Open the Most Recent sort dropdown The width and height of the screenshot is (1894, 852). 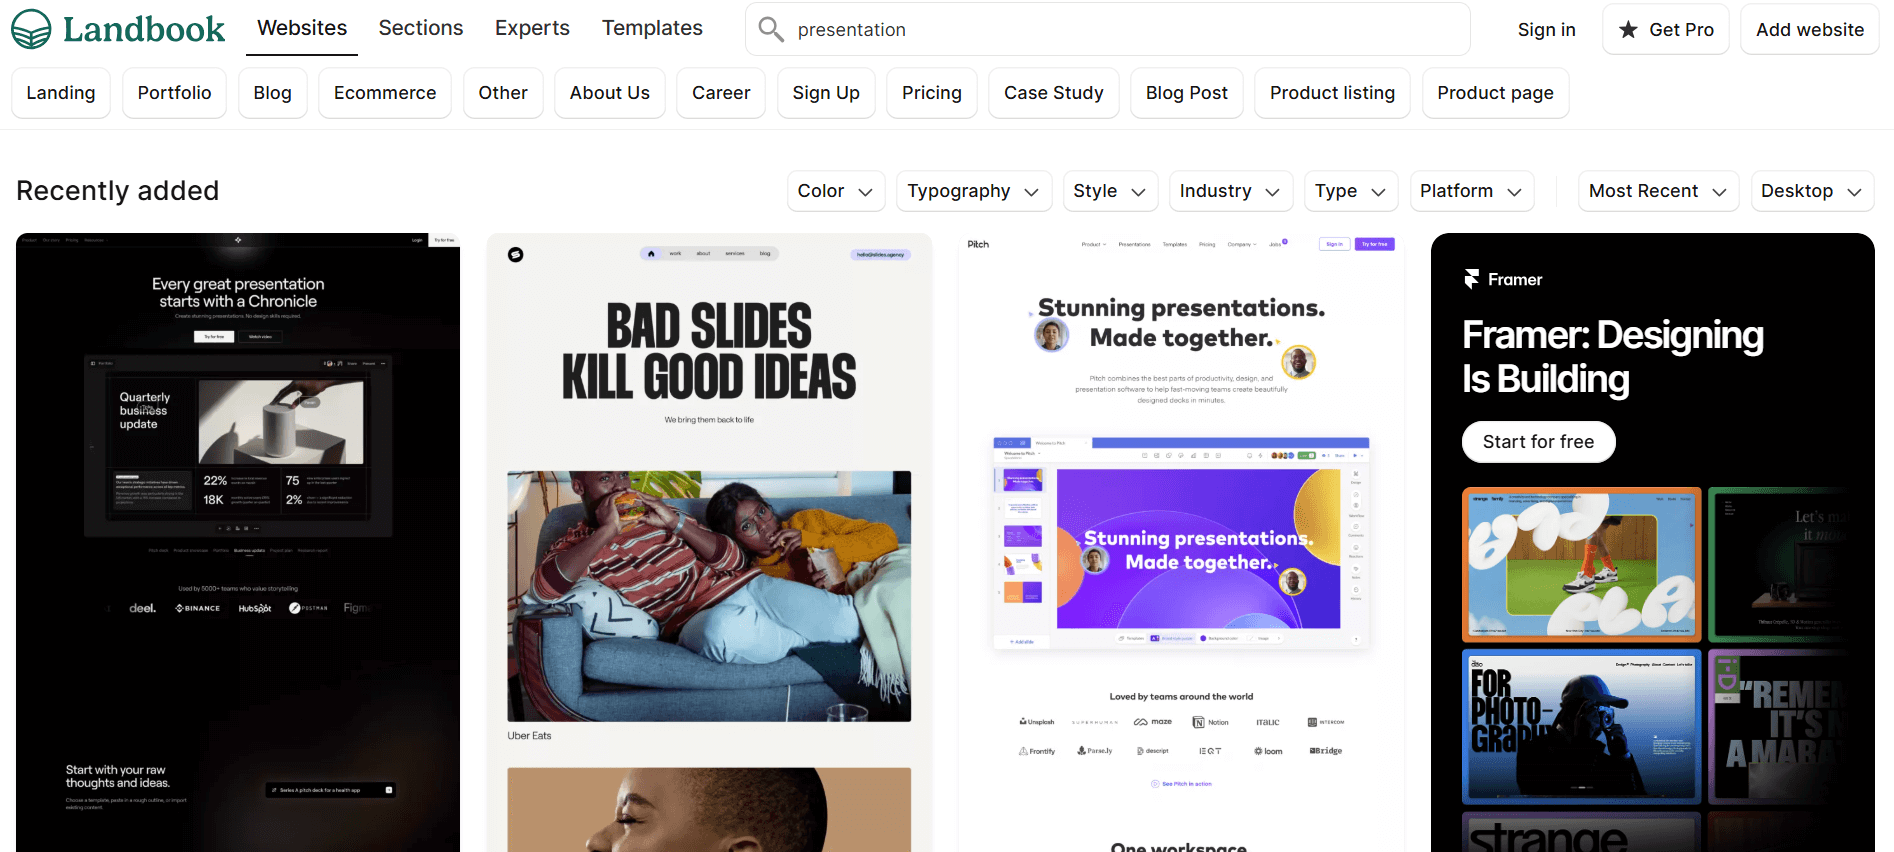[x=1659, y=191]
